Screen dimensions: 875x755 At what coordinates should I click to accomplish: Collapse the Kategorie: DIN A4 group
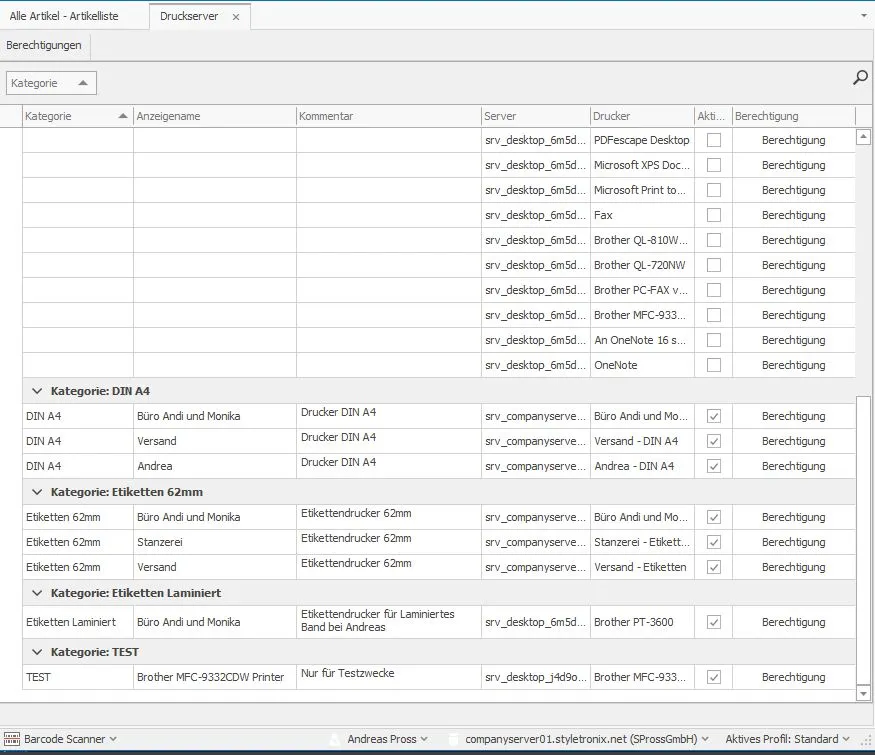pyautogui.click(x=37, y=391)
